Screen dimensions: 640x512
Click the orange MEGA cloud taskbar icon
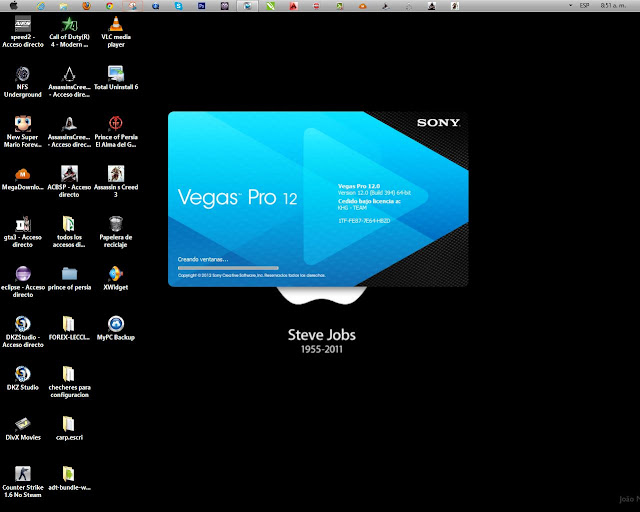pyautogui.click(x=362, y=6)
